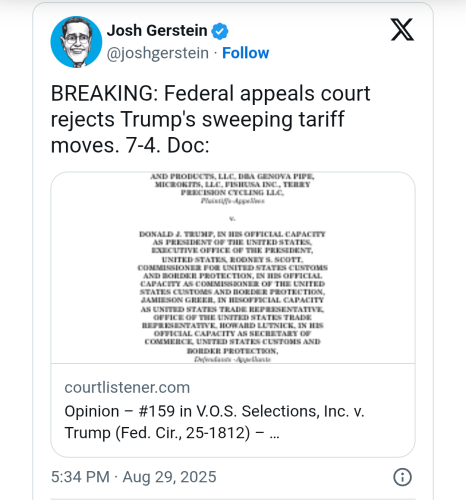The image size is (466, 500).
Task: Click '7-4. Doc:' line of the tweet
Action: coord(168,146)
